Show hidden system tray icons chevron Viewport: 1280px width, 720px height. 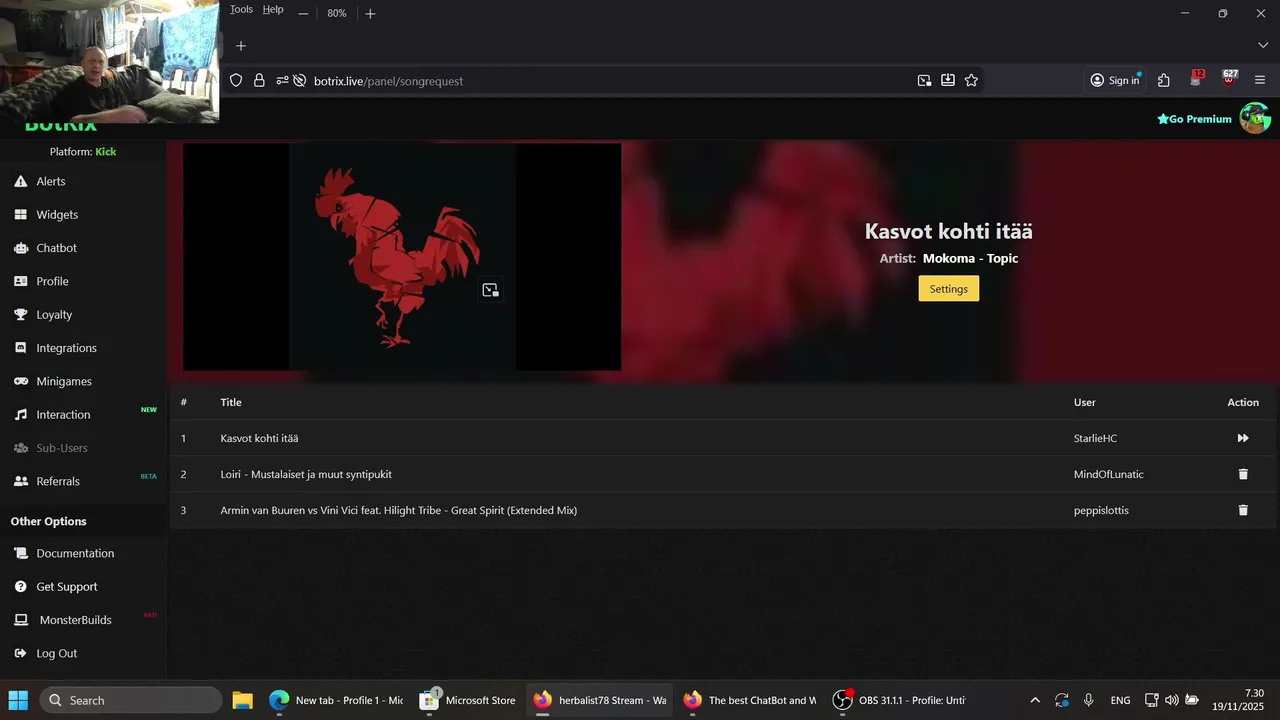pos(1035,700)
